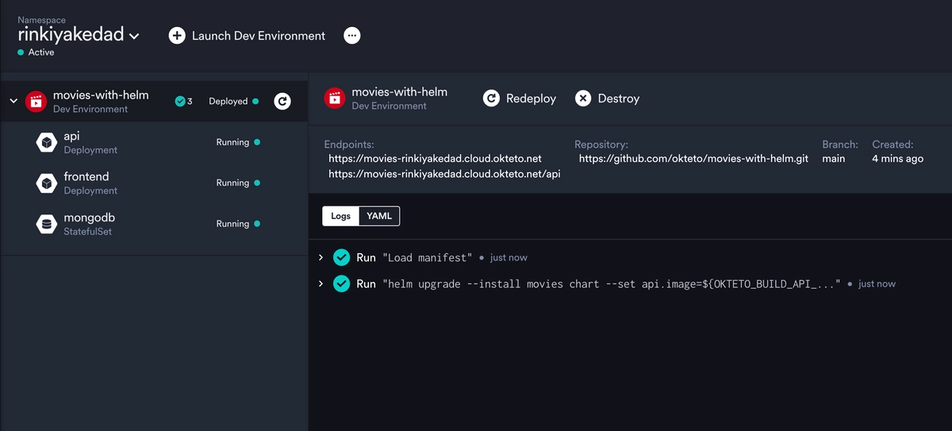Click the Redeploy button label
952x431 pixels.
pos(531,98)
